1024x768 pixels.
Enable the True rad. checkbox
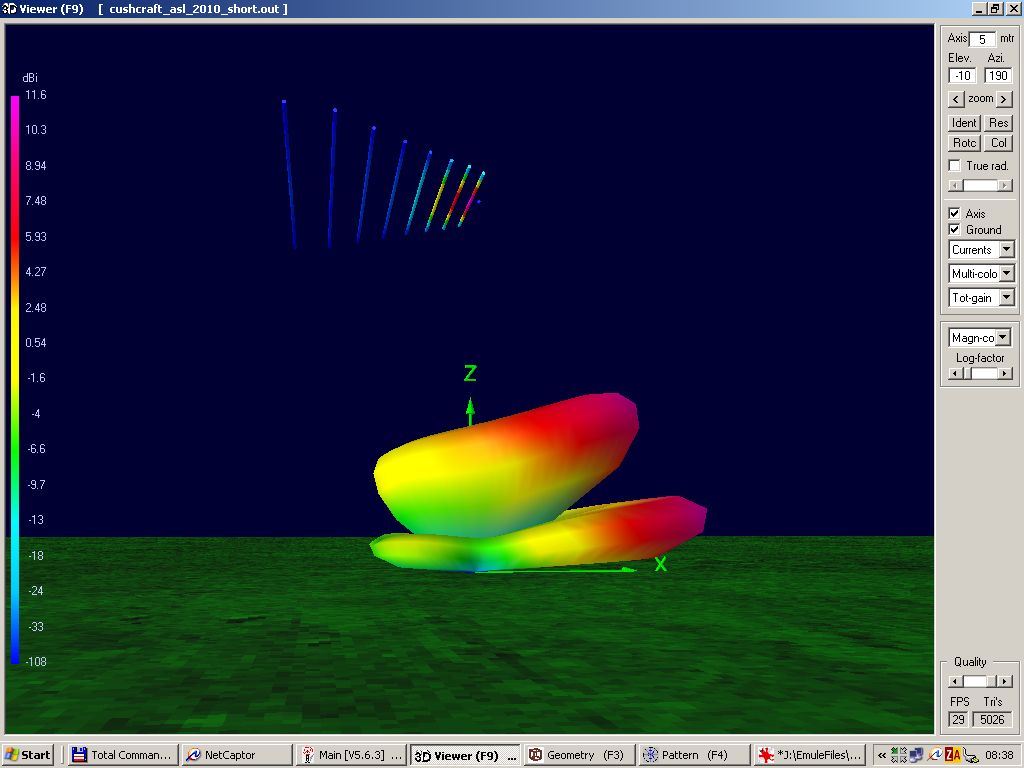click(x=955, y=166)
